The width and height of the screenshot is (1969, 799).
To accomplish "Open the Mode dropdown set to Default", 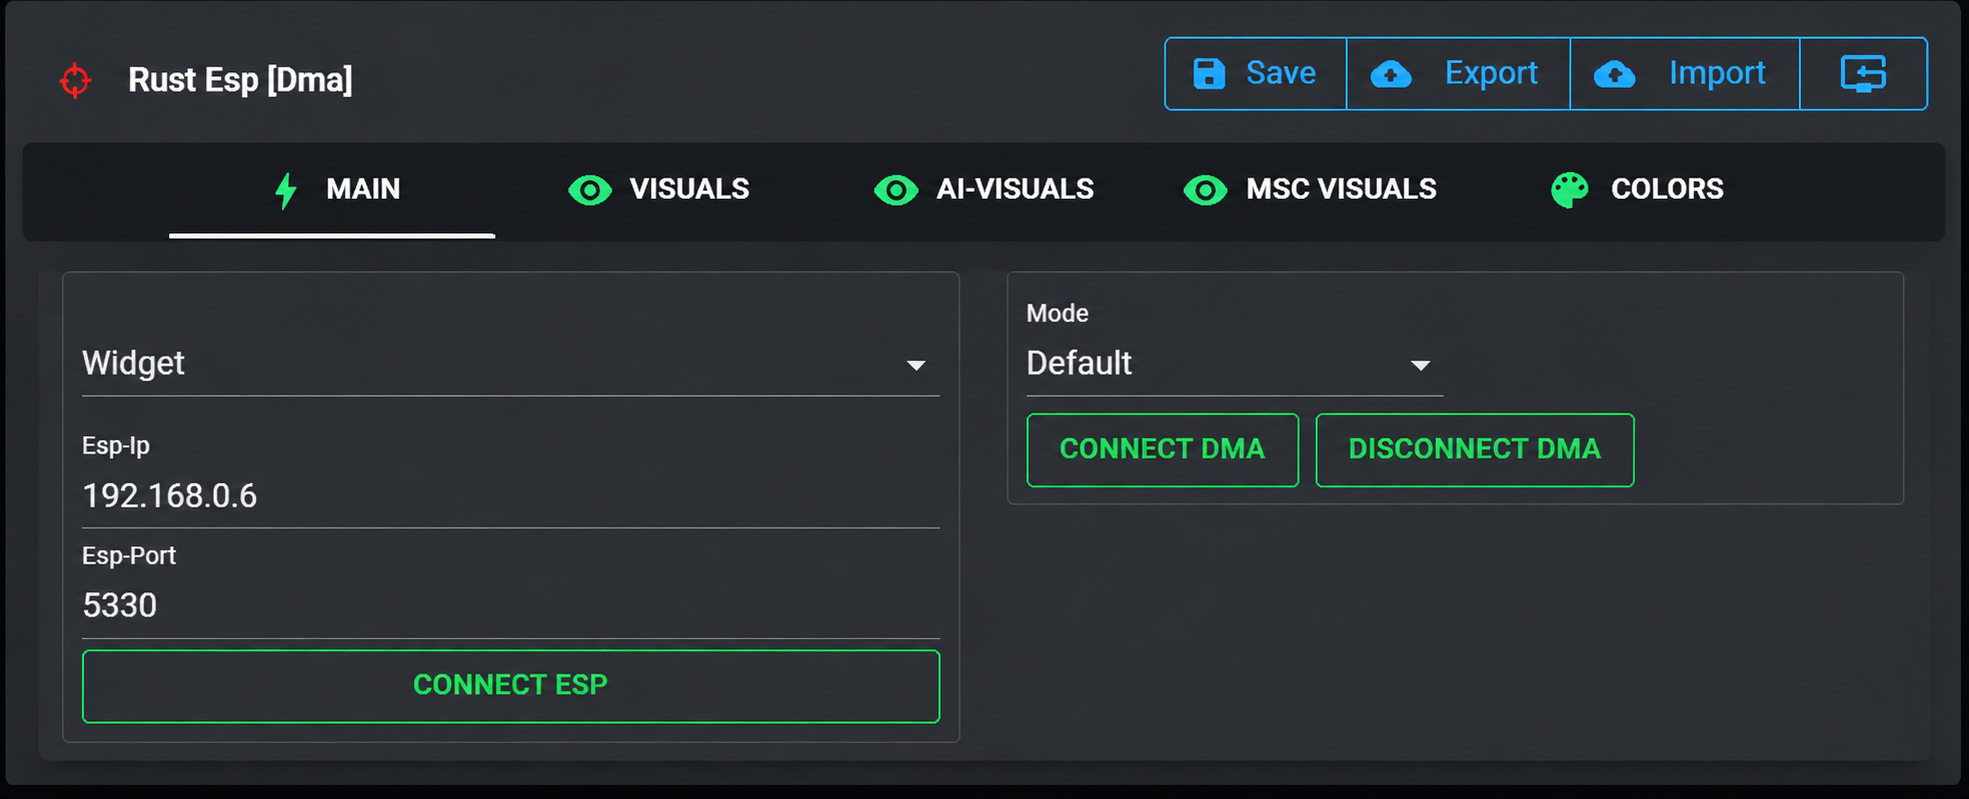I will click(1235, 364).
